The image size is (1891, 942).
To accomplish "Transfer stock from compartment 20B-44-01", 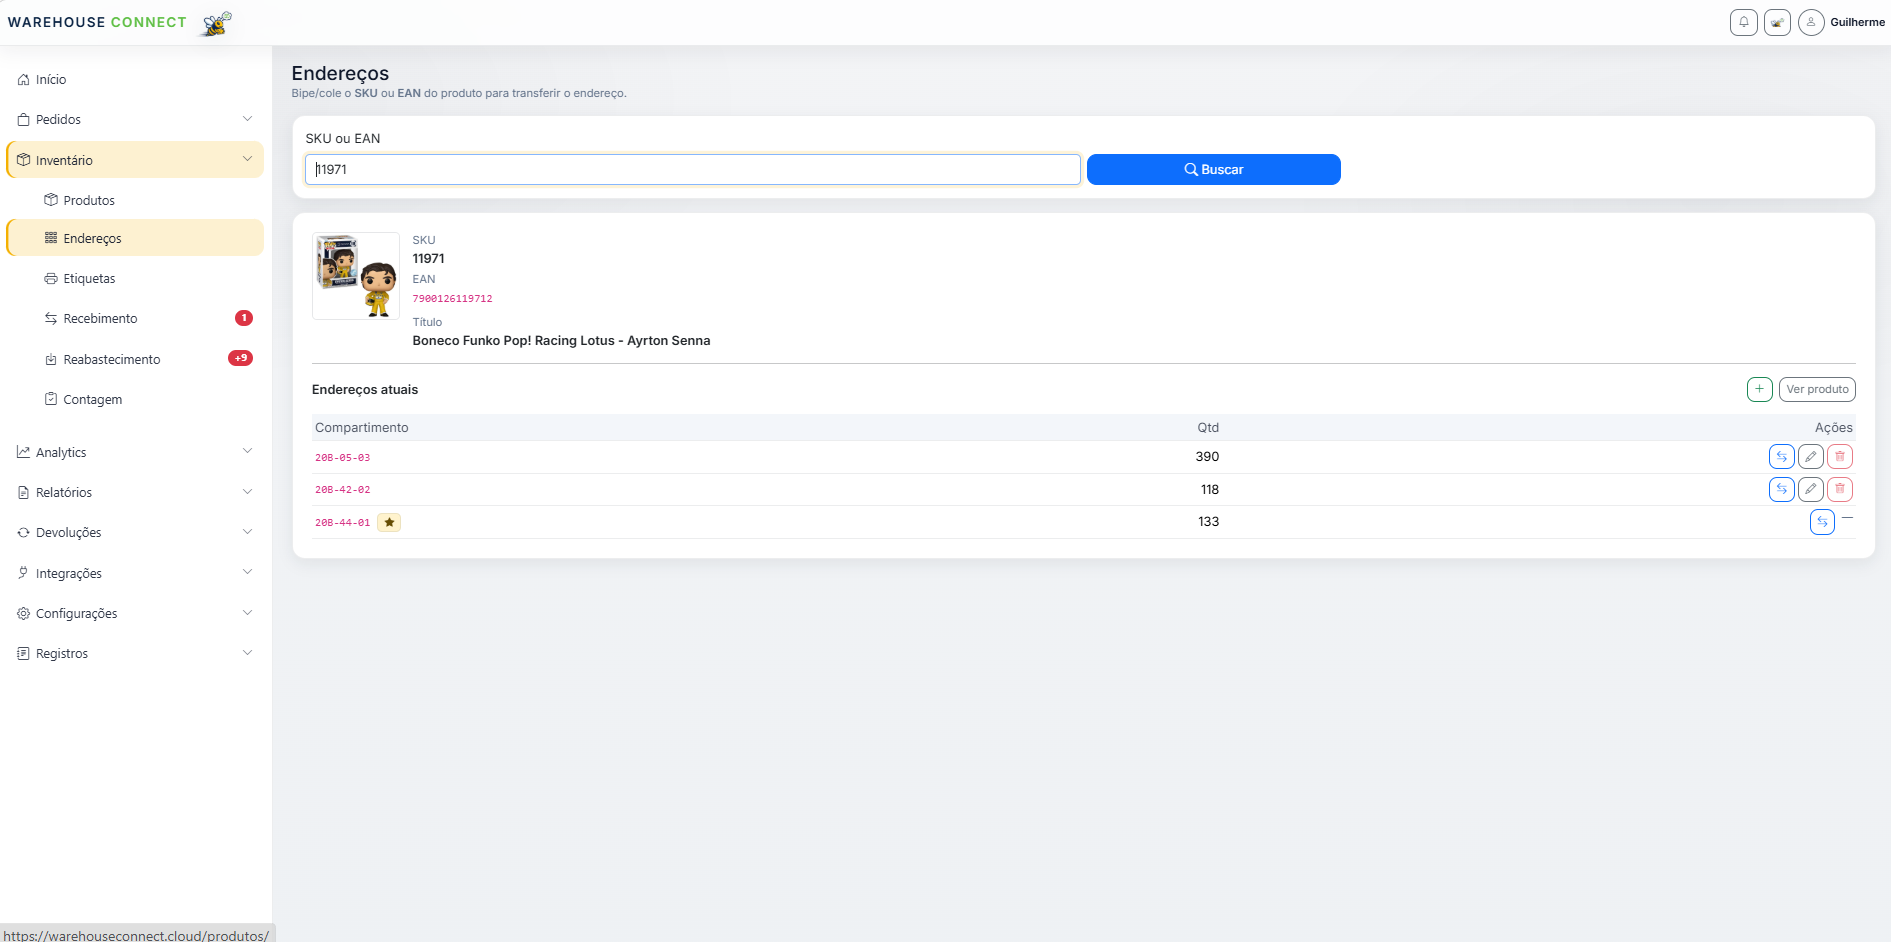I will [x=1822, y=522].
